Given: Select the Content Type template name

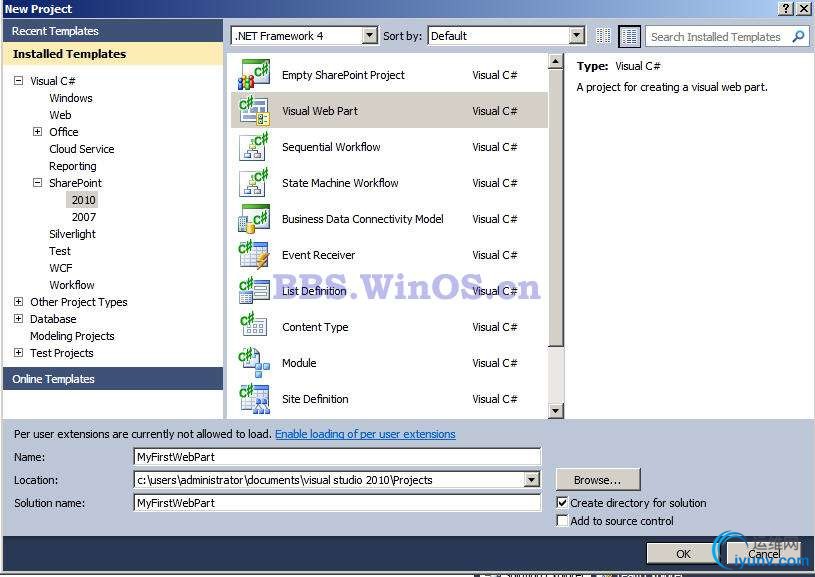Looking at the screenshot, I should (315, 327).
